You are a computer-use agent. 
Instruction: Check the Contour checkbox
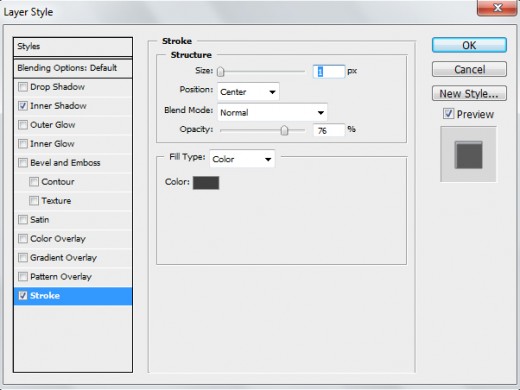[x=34, y=182]
